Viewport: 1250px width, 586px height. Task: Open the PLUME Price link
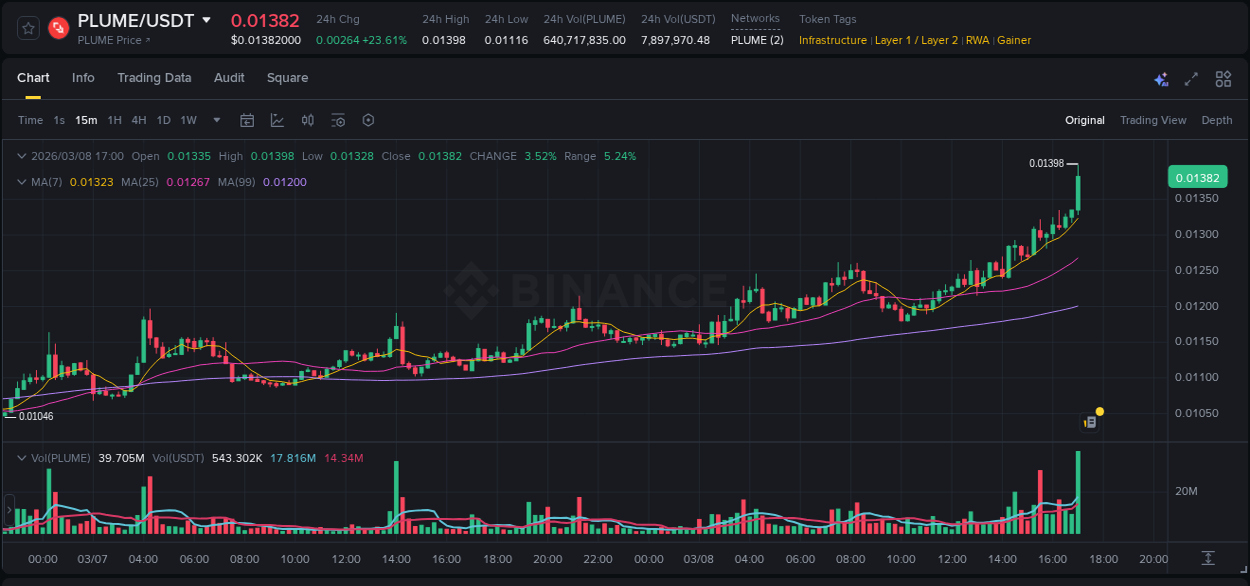(113, 40)
